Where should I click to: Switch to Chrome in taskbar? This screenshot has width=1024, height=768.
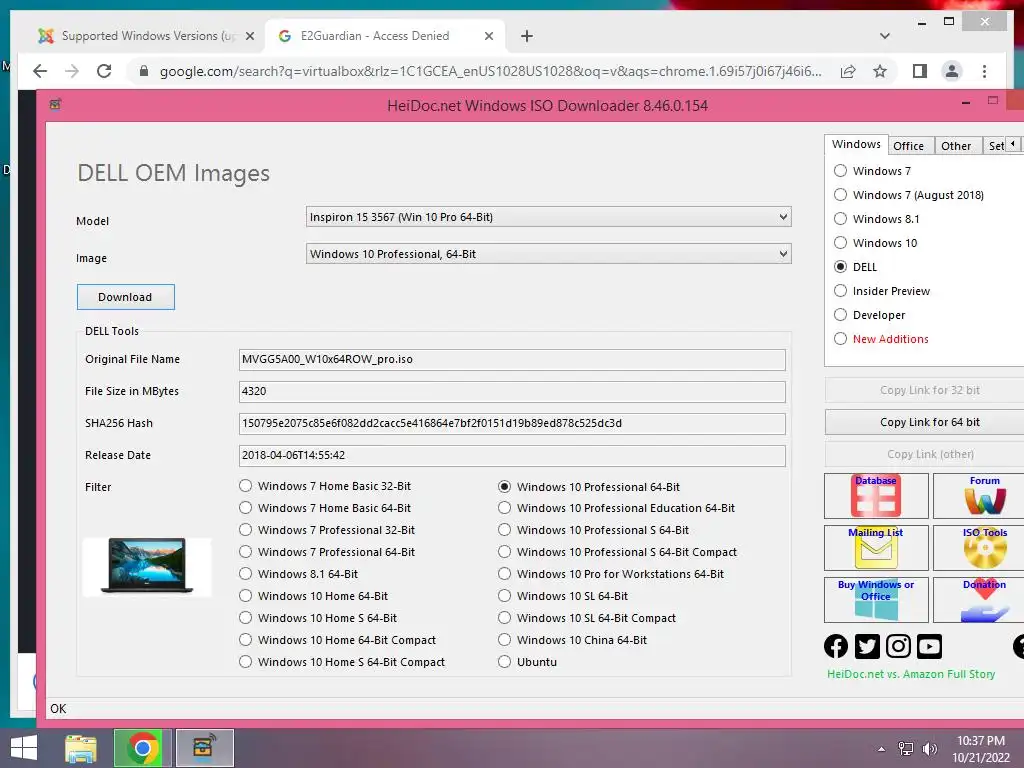[x=142, y=748]
